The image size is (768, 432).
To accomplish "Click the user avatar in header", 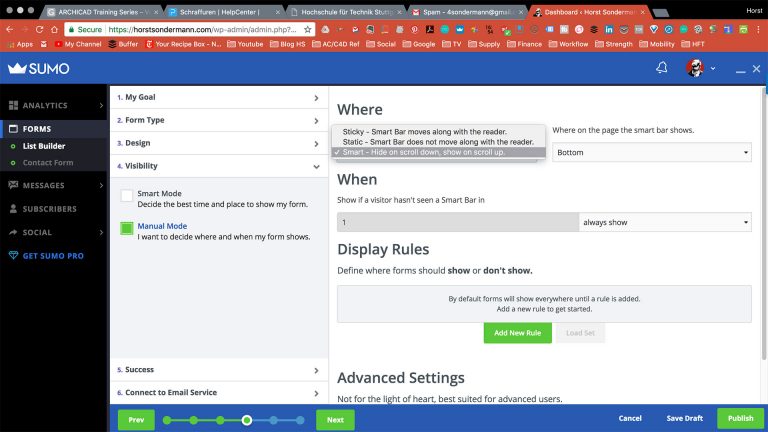I will [x=693, y=68].
